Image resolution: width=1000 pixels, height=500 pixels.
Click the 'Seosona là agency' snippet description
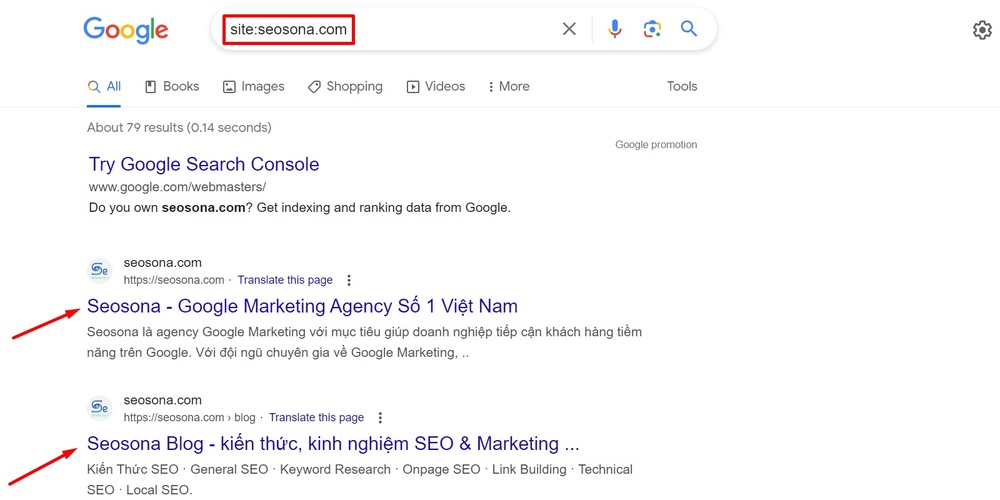(x=364, y=342)
